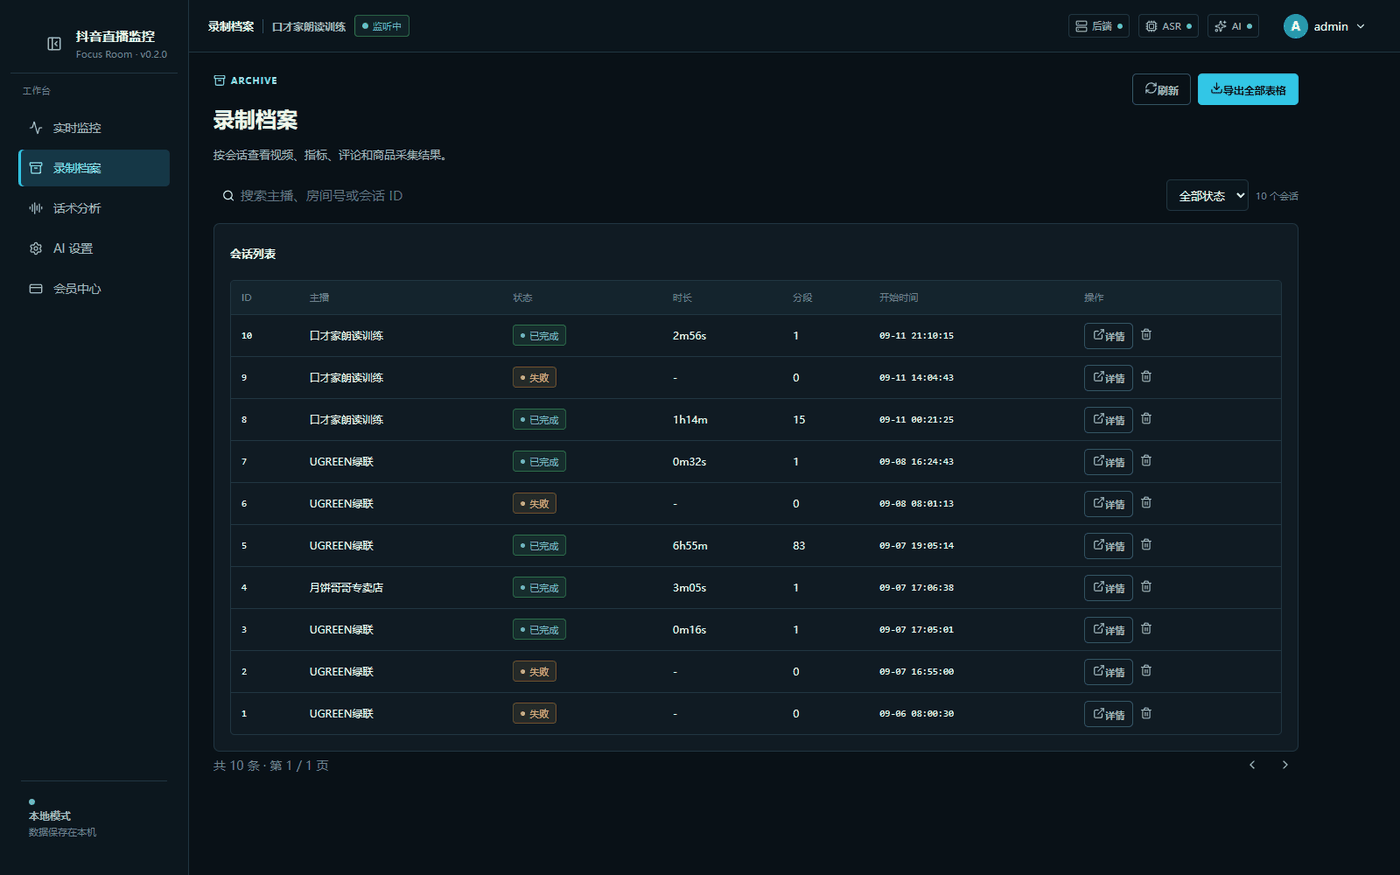This screenshot has height=875, width=1400.
Task: Delete session 10 using its trash icon
Action: (x=1146, y=335)
